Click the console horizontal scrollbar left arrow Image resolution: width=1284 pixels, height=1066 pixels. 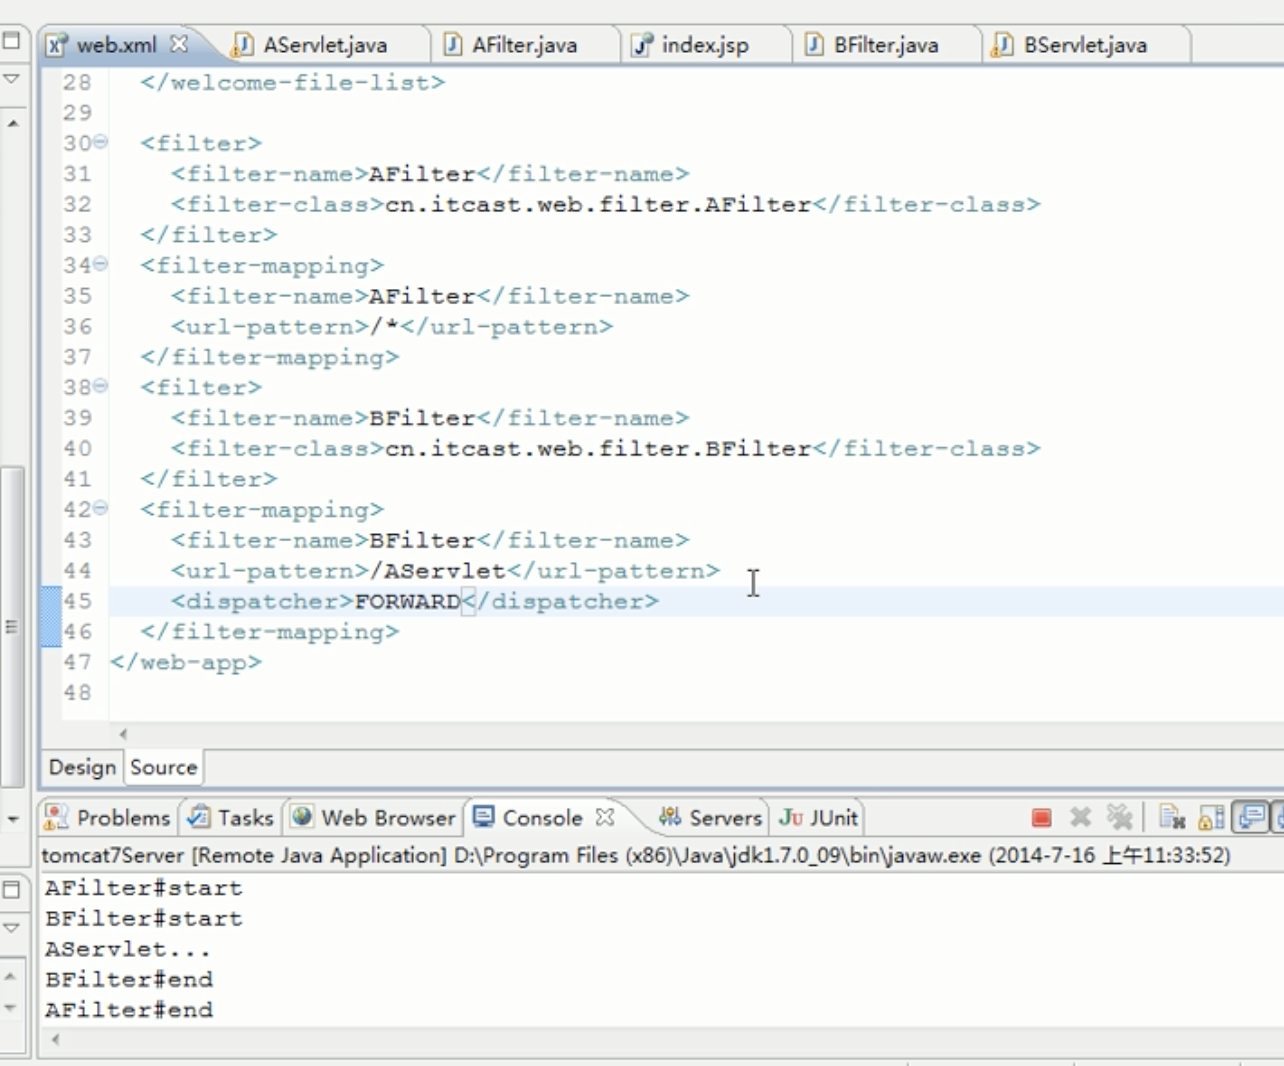coord(56,1040)
